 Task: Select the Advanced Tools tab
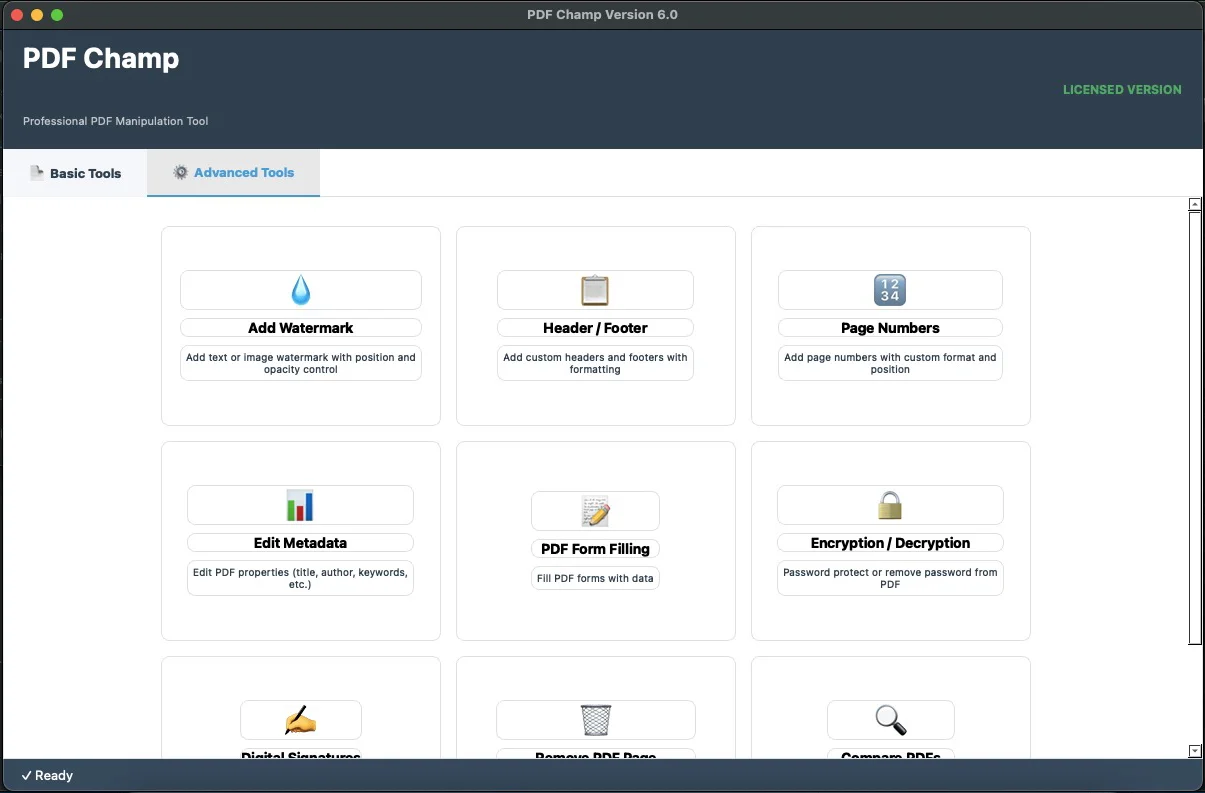point(233,173)
